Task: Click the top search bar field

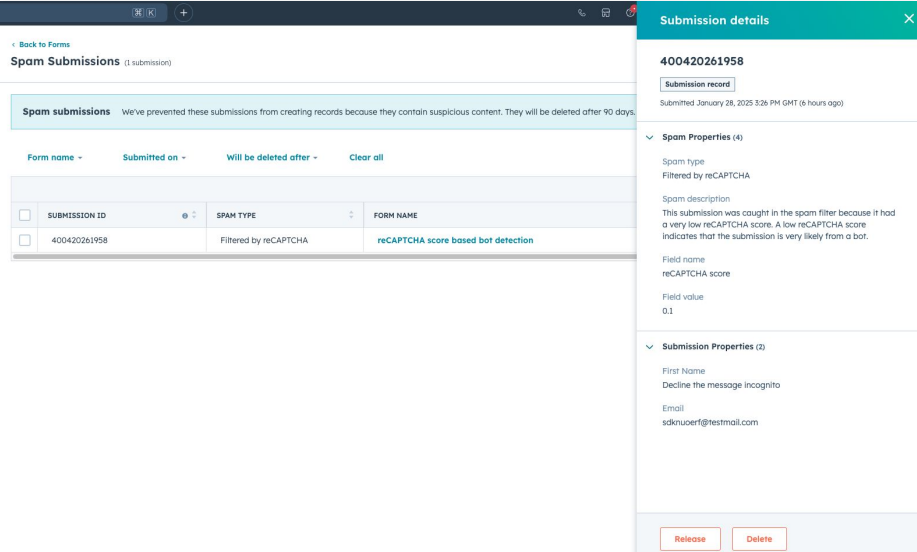Action: point(80,13)
